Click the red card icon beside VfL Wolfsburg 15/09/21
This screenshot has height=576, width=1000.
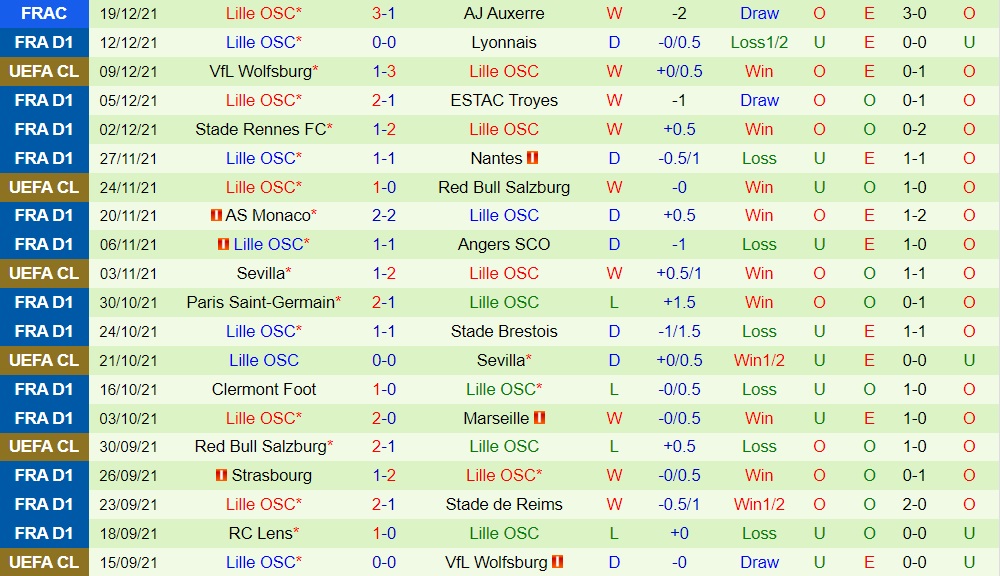click(557, 561)
